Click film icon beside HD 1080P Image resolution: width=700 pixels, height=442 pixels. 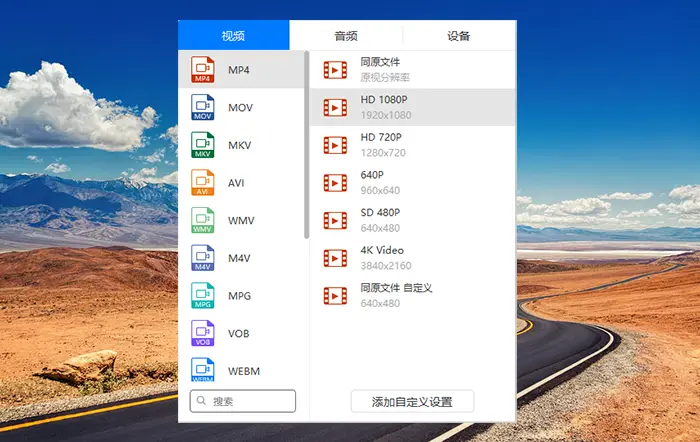coord(335,108)
